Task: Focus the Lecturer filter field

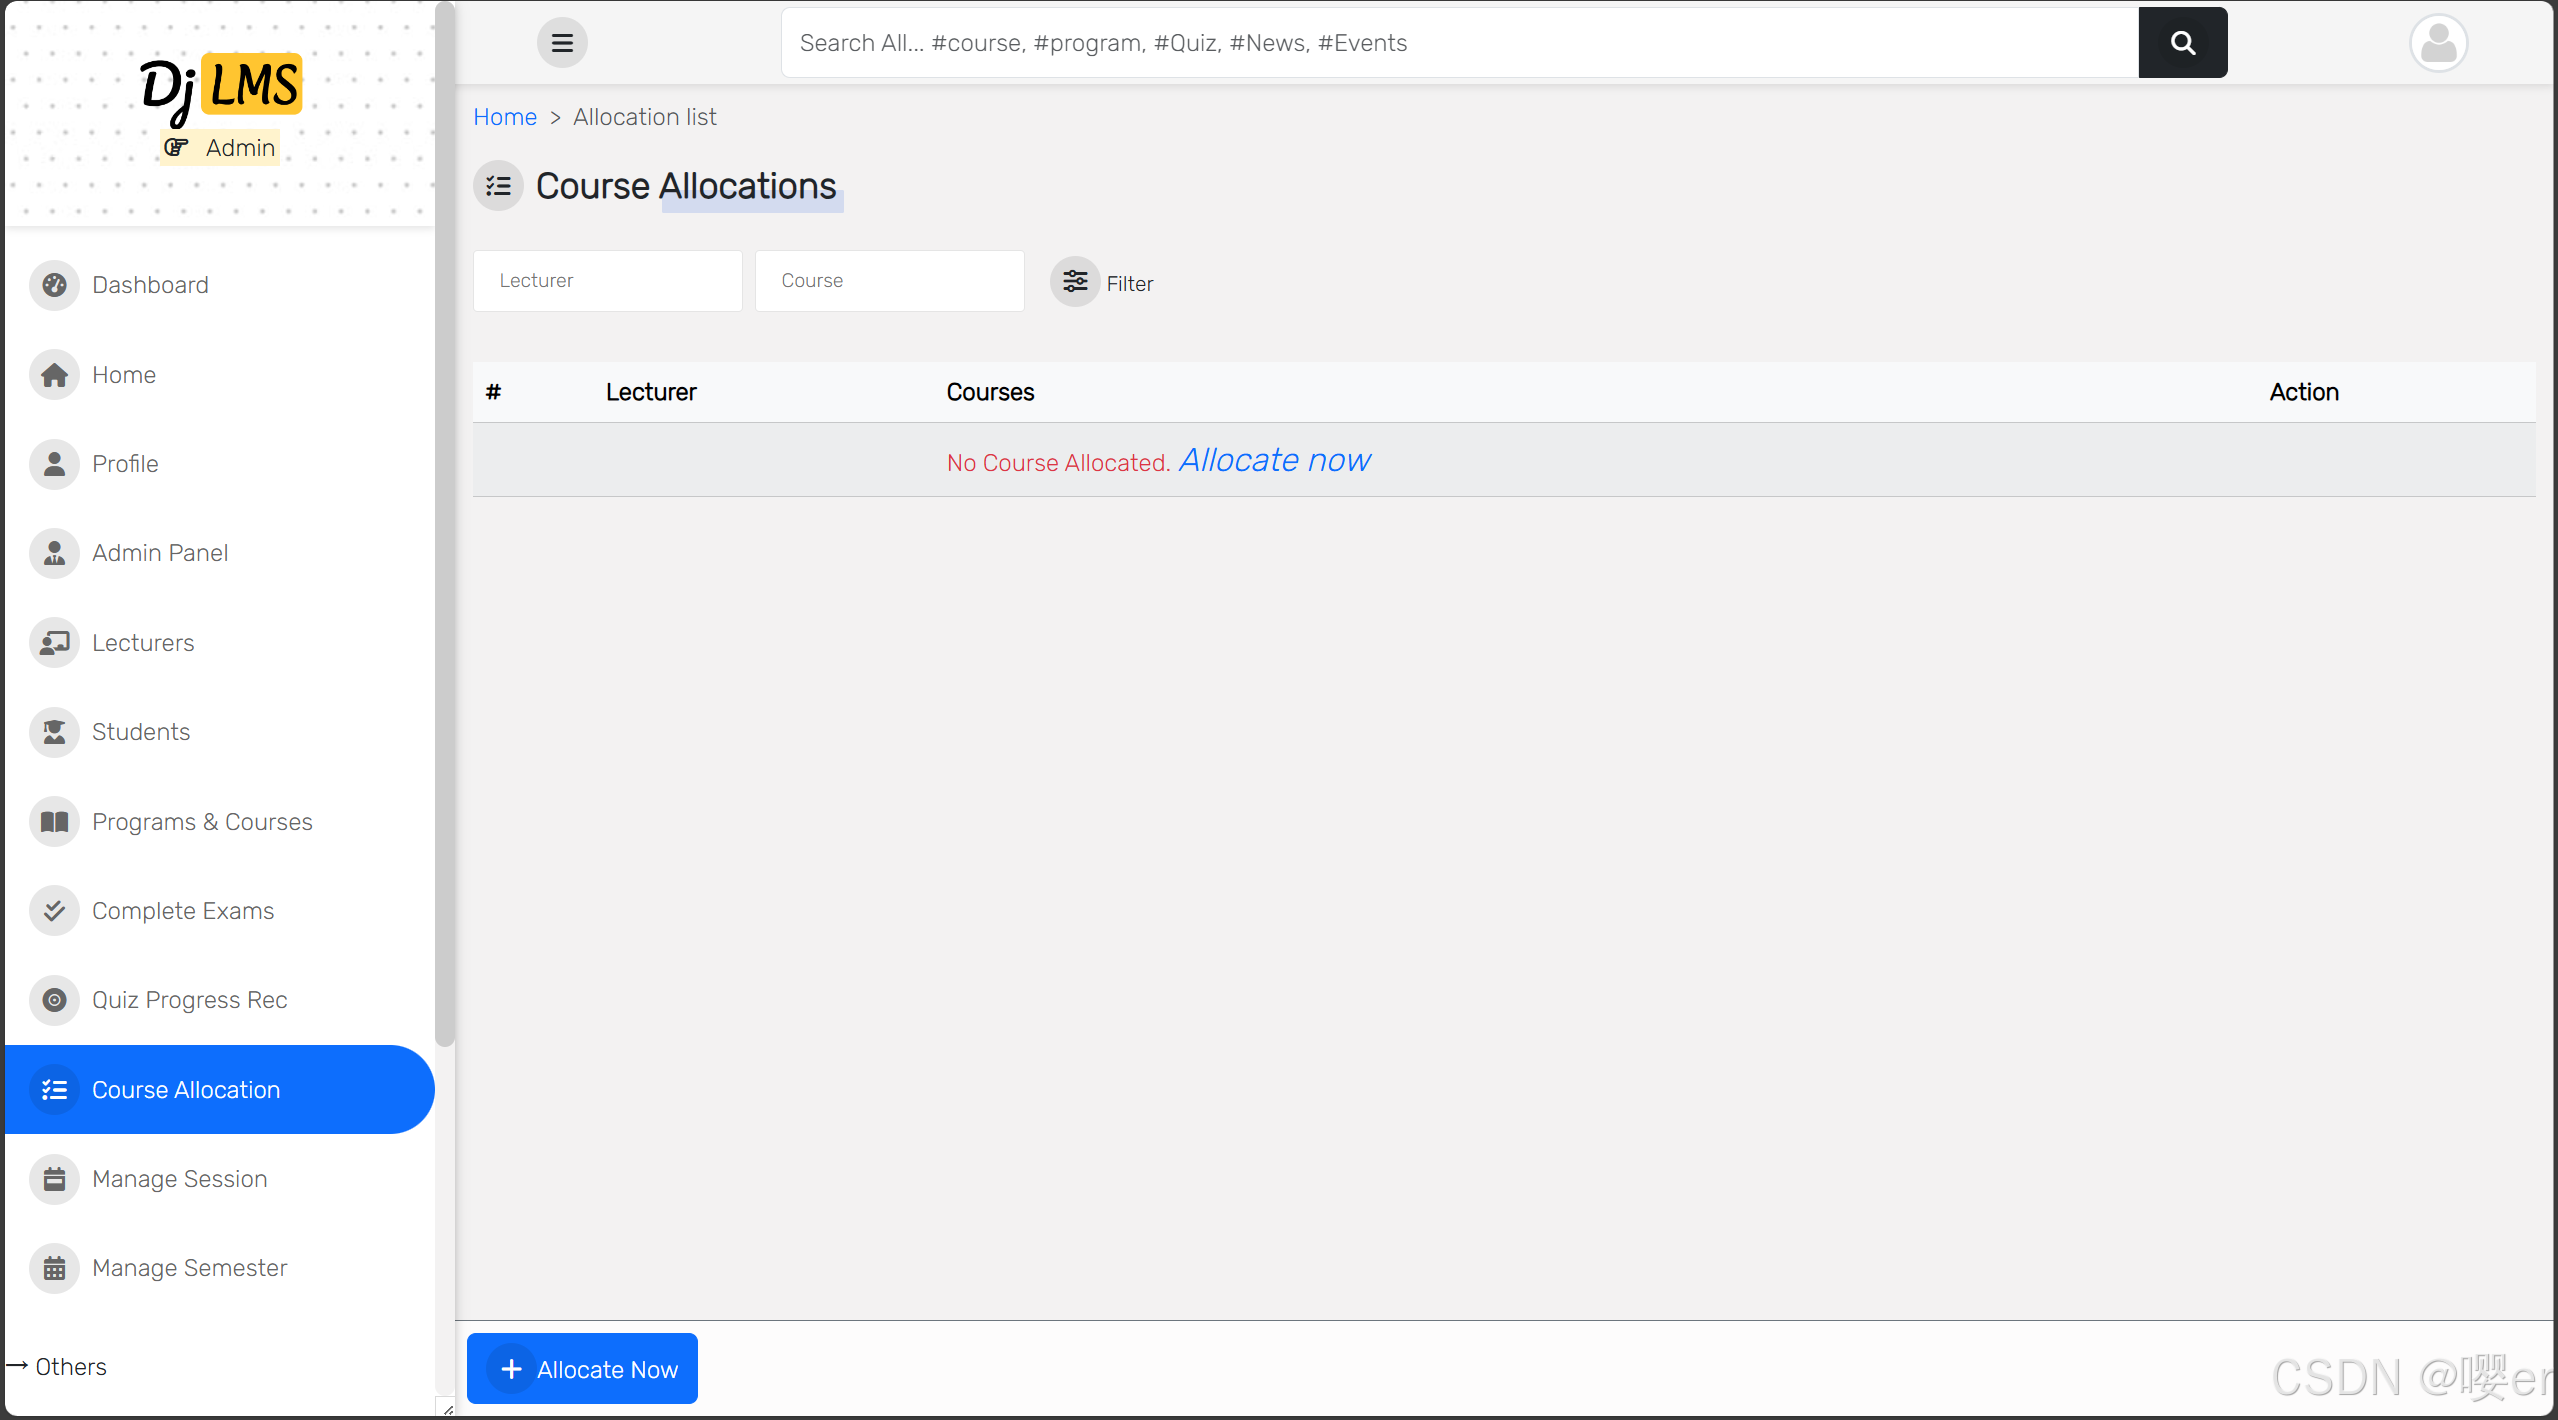Action: 607,281
